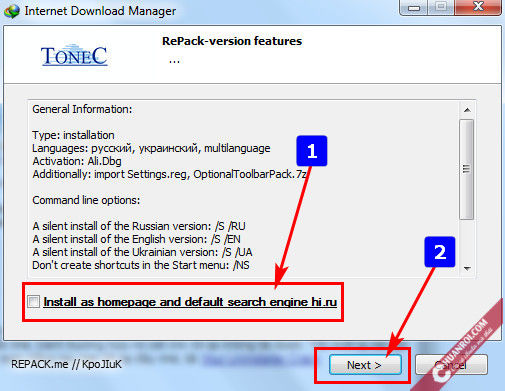Click the 'Command line options:' line
This screenshot has width=505, height=391.
tap(86, 200)
